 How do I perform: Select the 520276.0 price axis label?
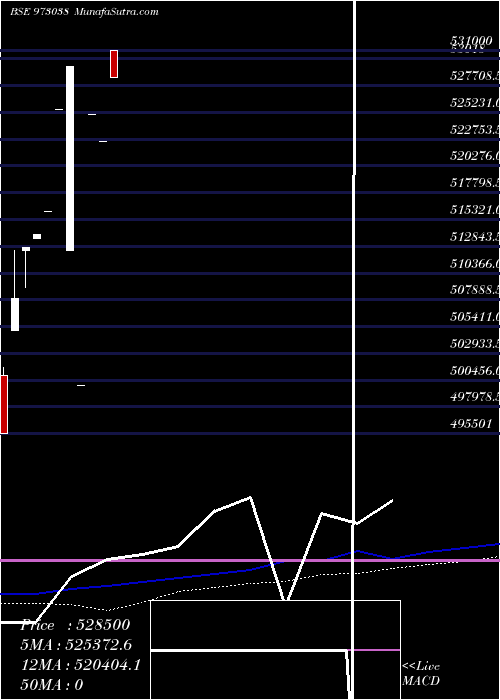point(475,156)
